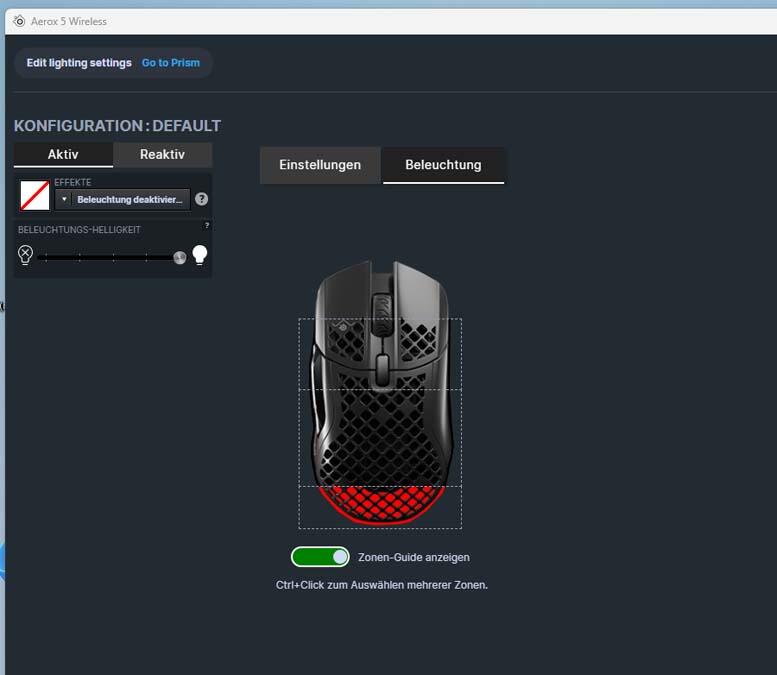Screen dimensions: 777x675
Task: Open the Go to Prism link
Action: [x=170, y=63]
